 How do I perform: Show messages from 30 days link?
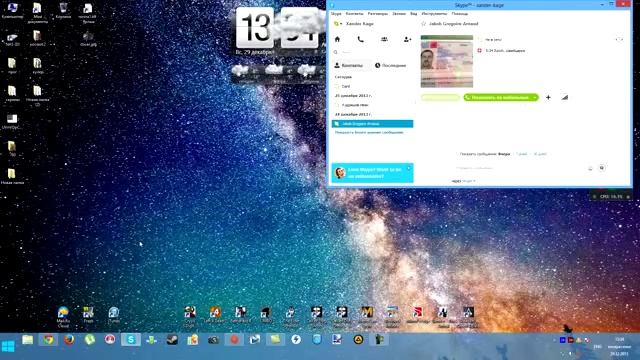click(540, 154)
